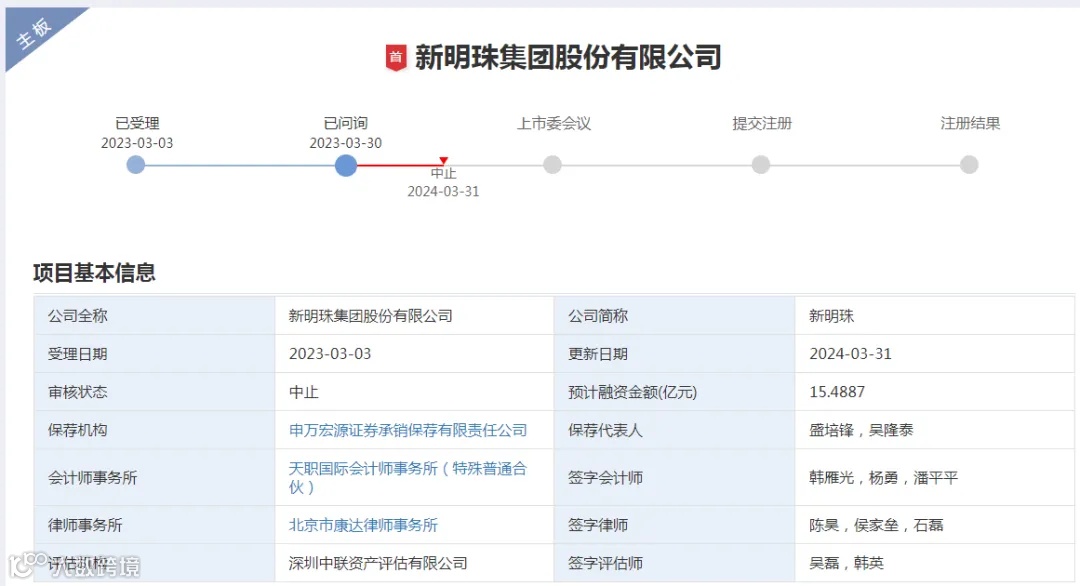Click the red 中止 triangle marker
The width and height of the screenshot is (1080, 586).
tap(444, 160)
